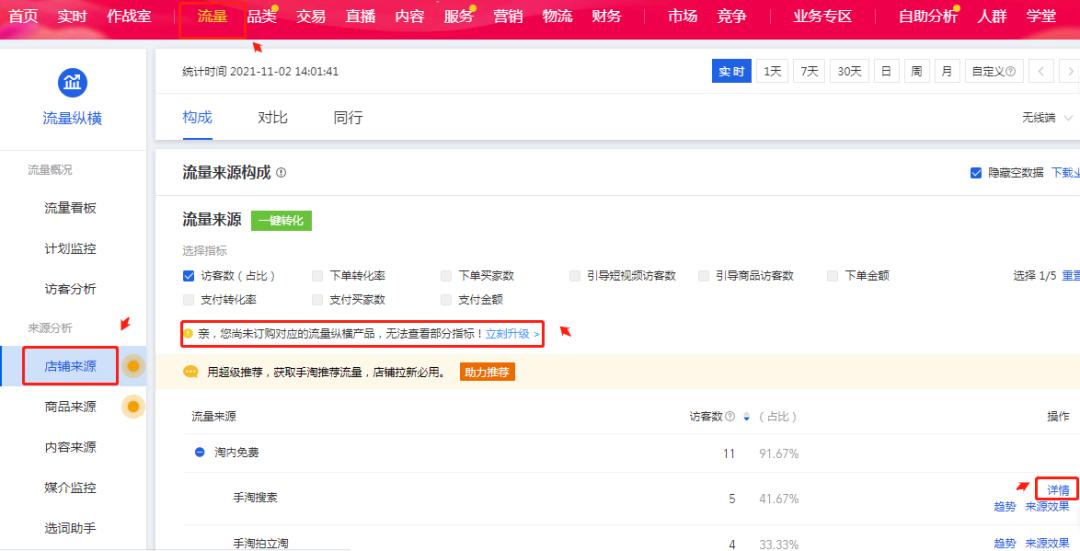
Task: Open the 内容 top menu
Action: pos(410,17)
